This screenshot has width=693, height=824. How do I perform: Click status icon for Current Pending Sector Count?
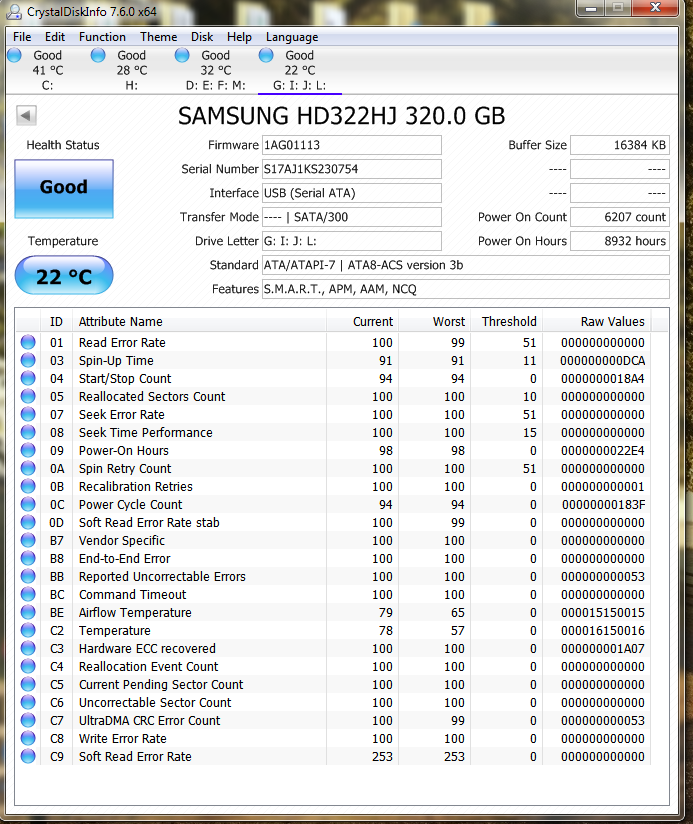(x=28, y=684)
